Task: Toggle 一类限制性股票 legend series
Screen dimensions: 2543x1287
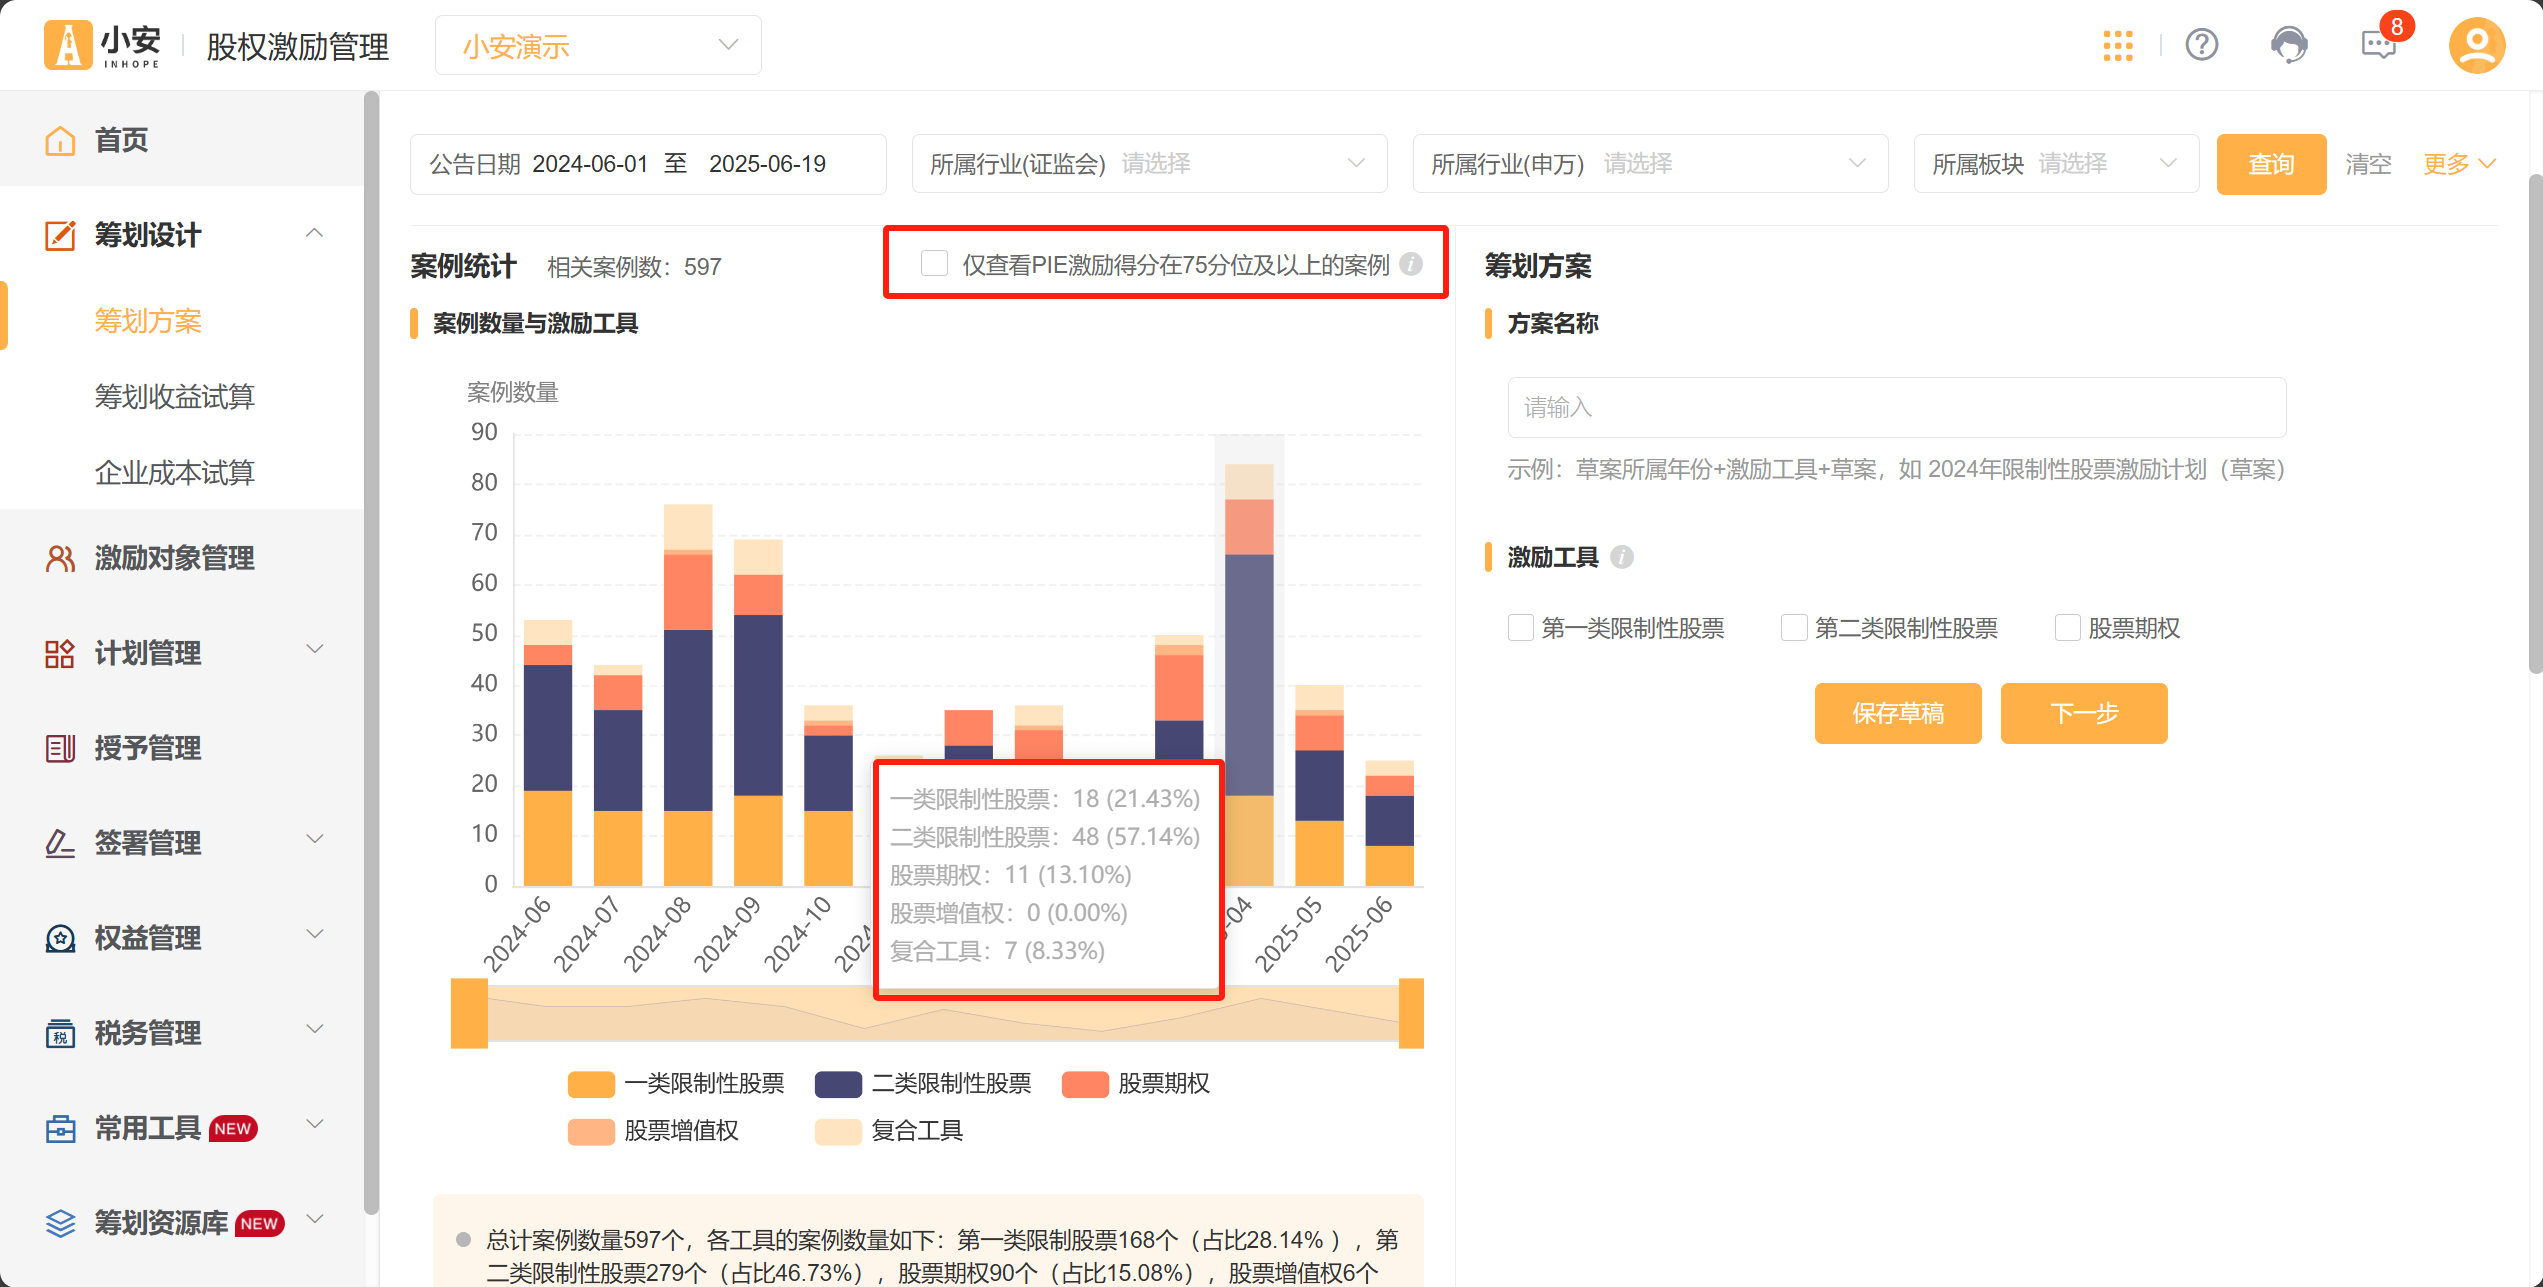Action: [x=675, y=1084]
